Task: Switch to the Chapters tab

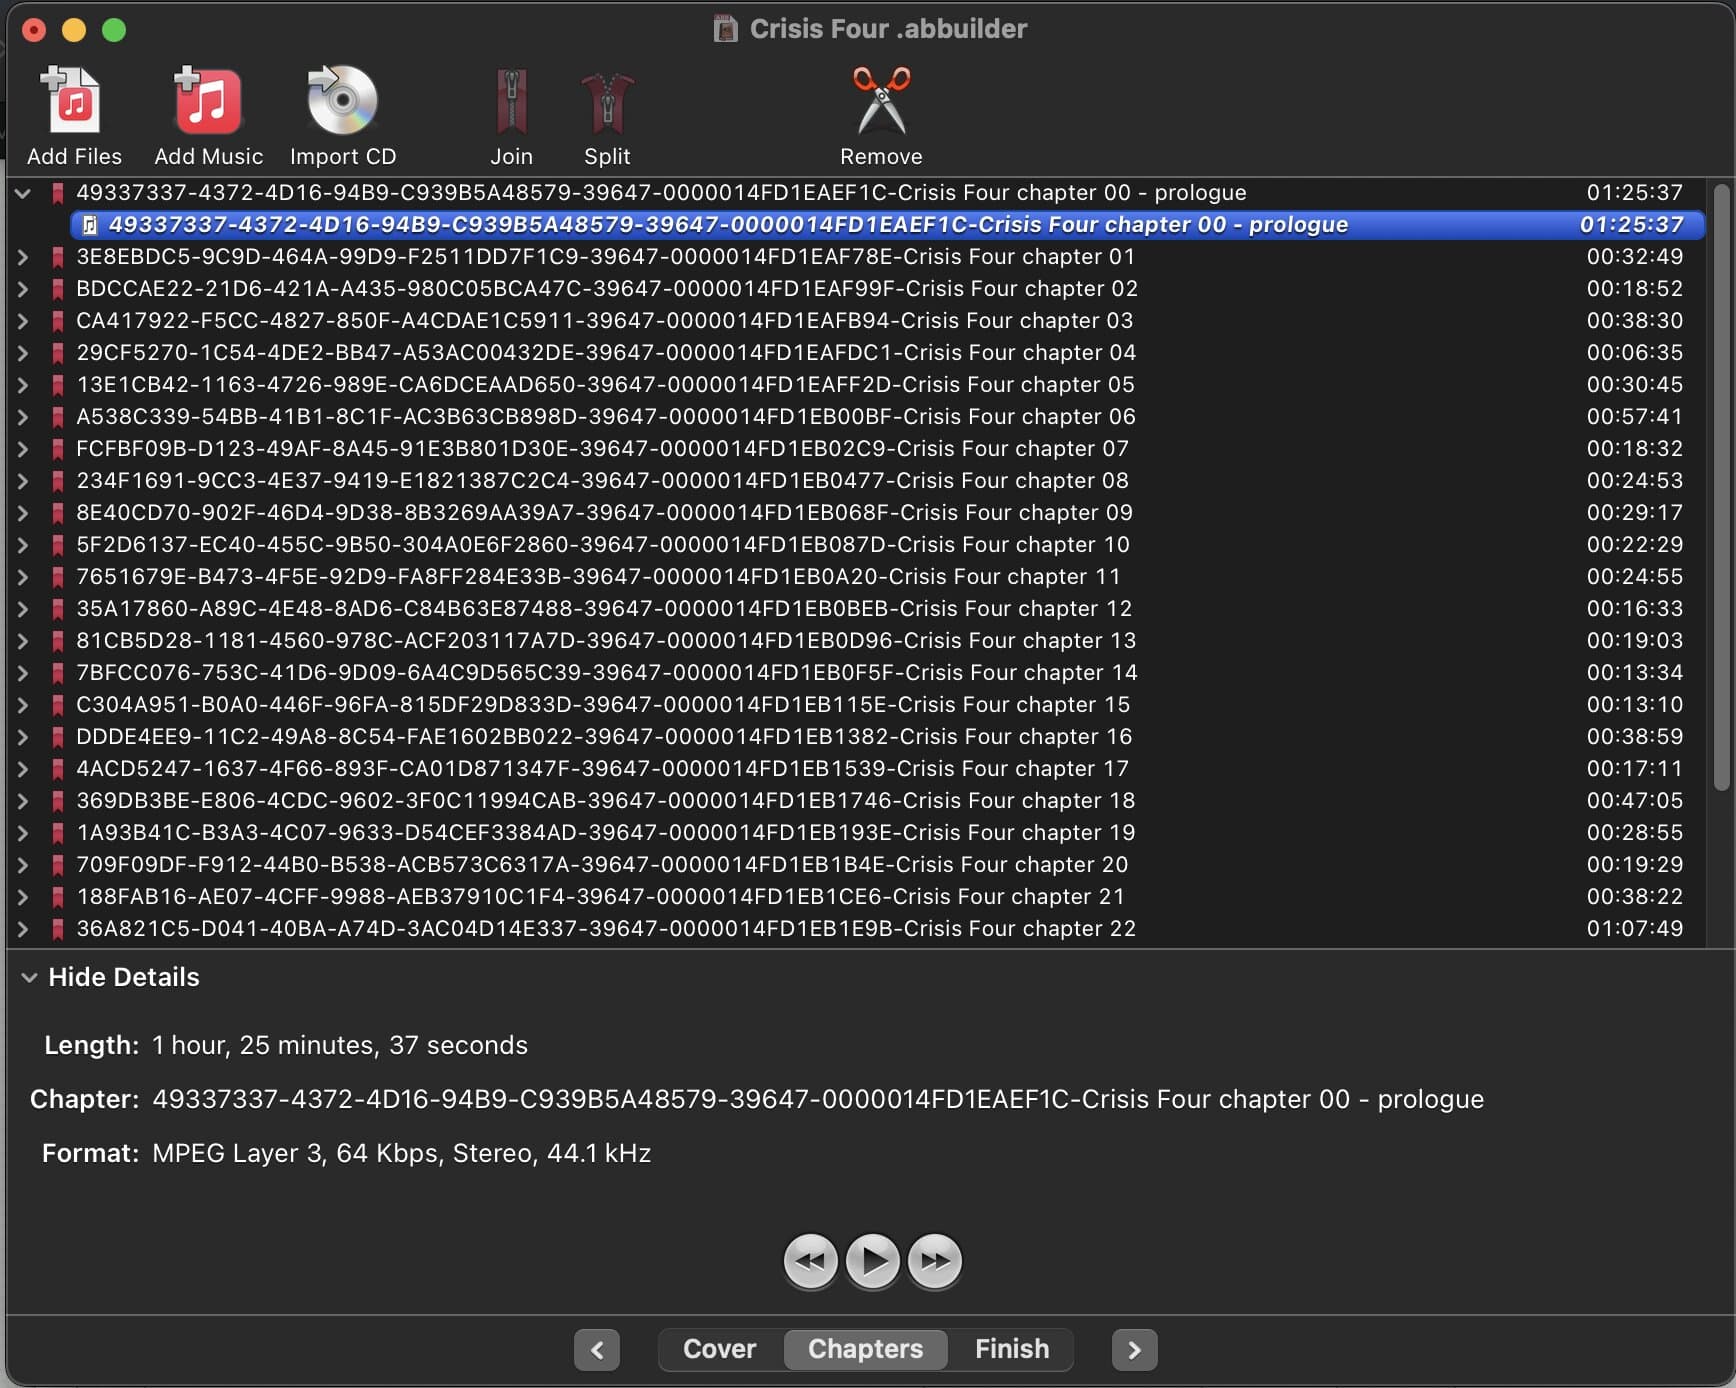Action: 865,1349
